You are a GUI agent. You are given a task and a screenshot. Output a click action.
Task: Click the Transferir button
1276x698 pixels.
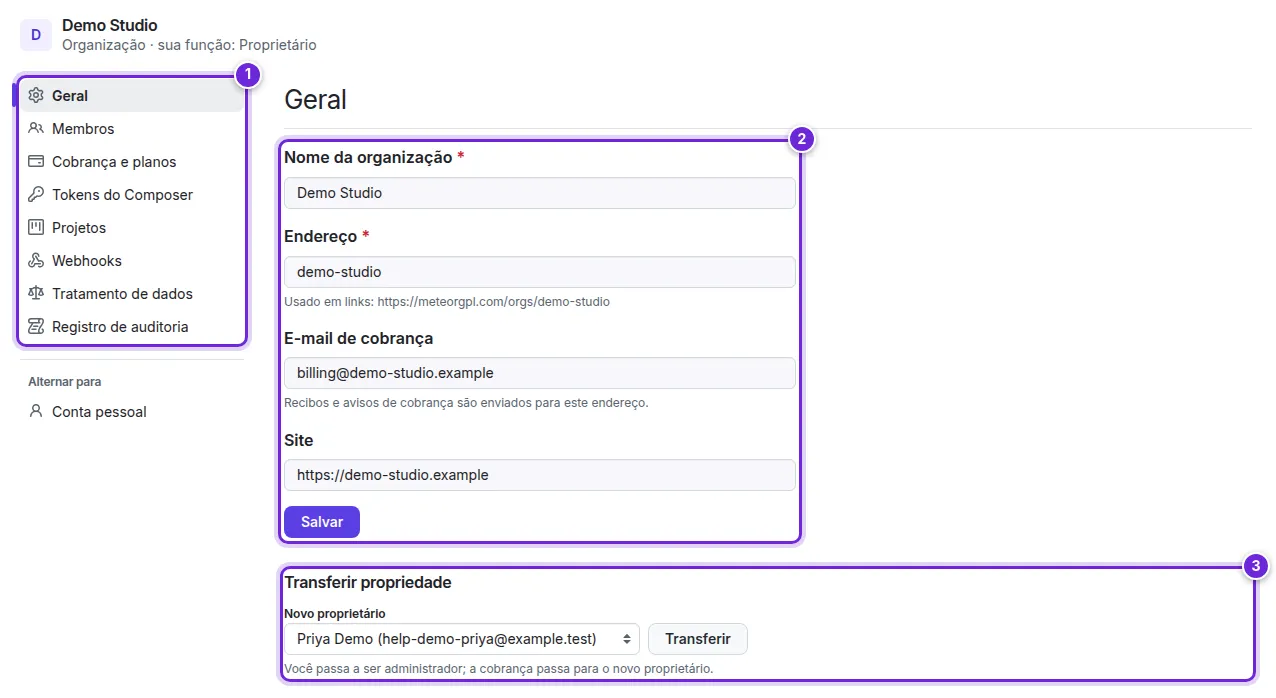(x=698, y=639)
